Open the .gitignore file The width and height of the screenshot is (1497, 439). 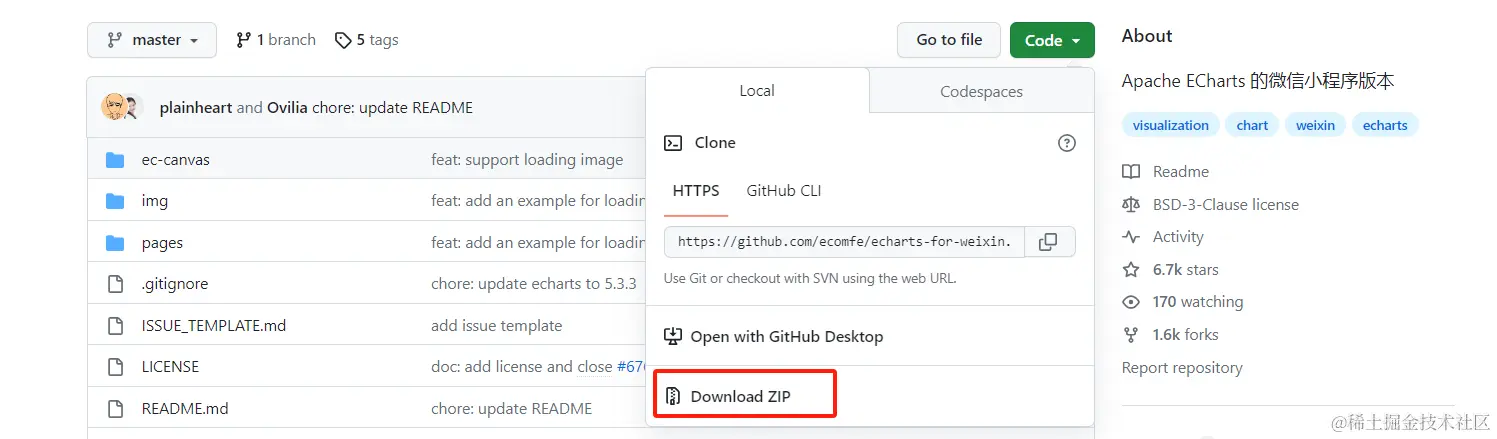(175, 284)
